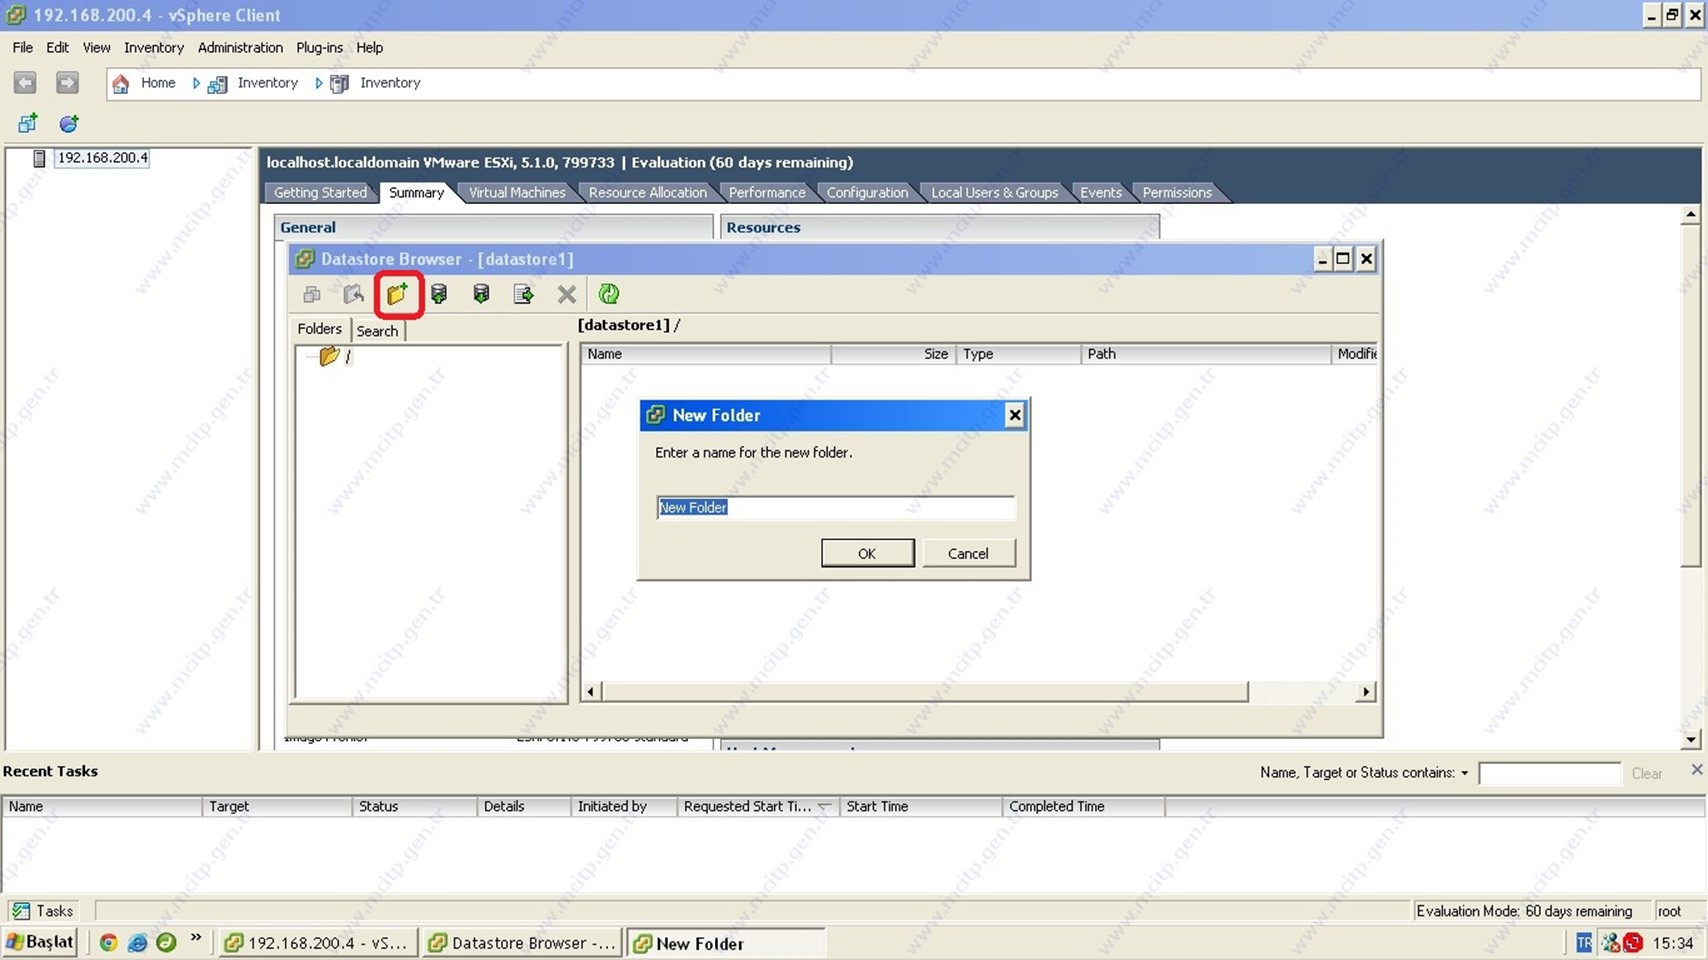The height and width of the screenshot is (960, 1708).
Task: Open the Inventory menu
Action: pyautogui.click(x=153, y=47)
